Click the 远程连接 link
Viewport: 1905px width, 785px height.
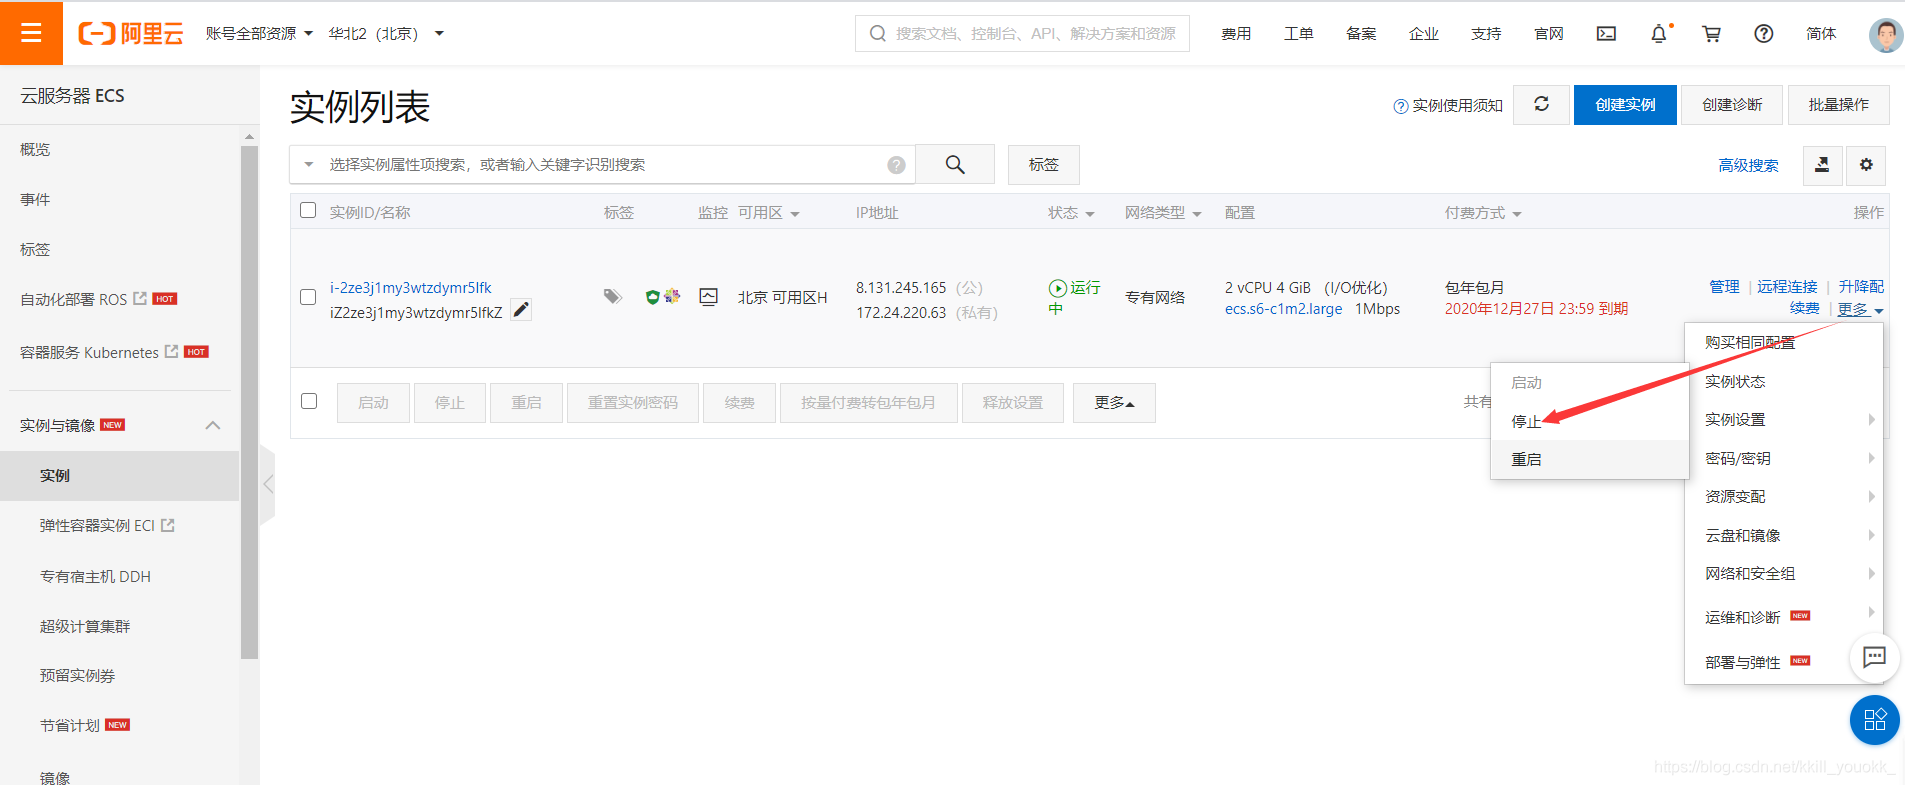(1787, 287)
